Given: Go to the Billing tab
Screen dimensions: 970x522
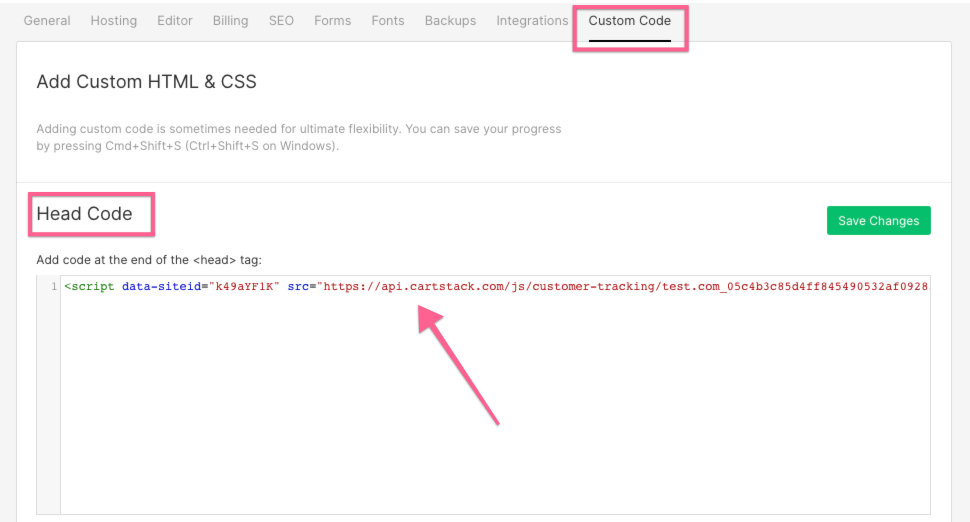Looking at the screenshot, I should [x=231, y=20].
